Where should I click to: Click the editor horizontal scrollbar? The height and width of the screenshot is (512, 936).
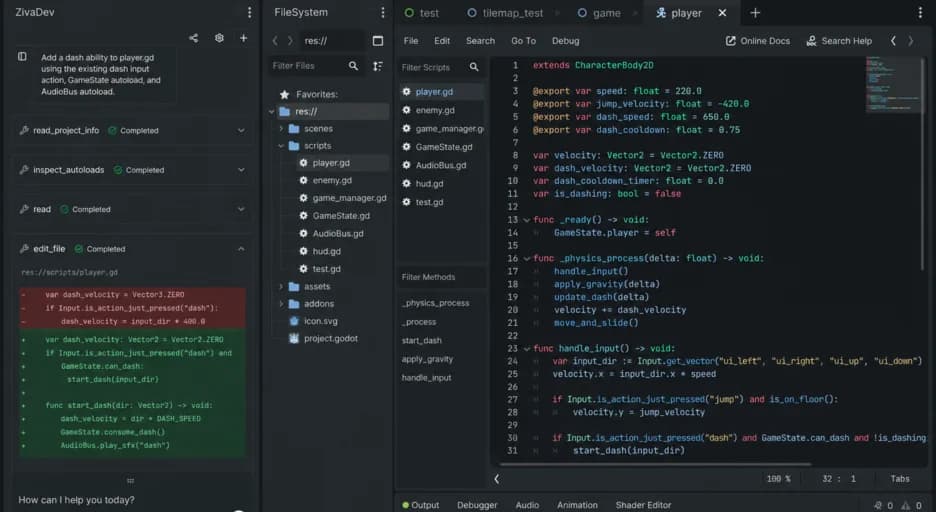[655, 464]
